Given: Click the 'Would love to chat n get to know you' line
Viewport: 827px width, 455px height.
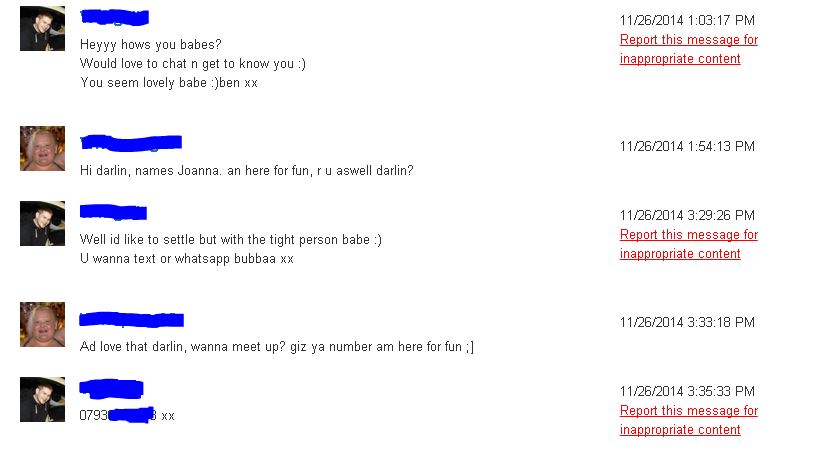Looking at the screenshot, I should pyautogui.click(x=192, y=64).
